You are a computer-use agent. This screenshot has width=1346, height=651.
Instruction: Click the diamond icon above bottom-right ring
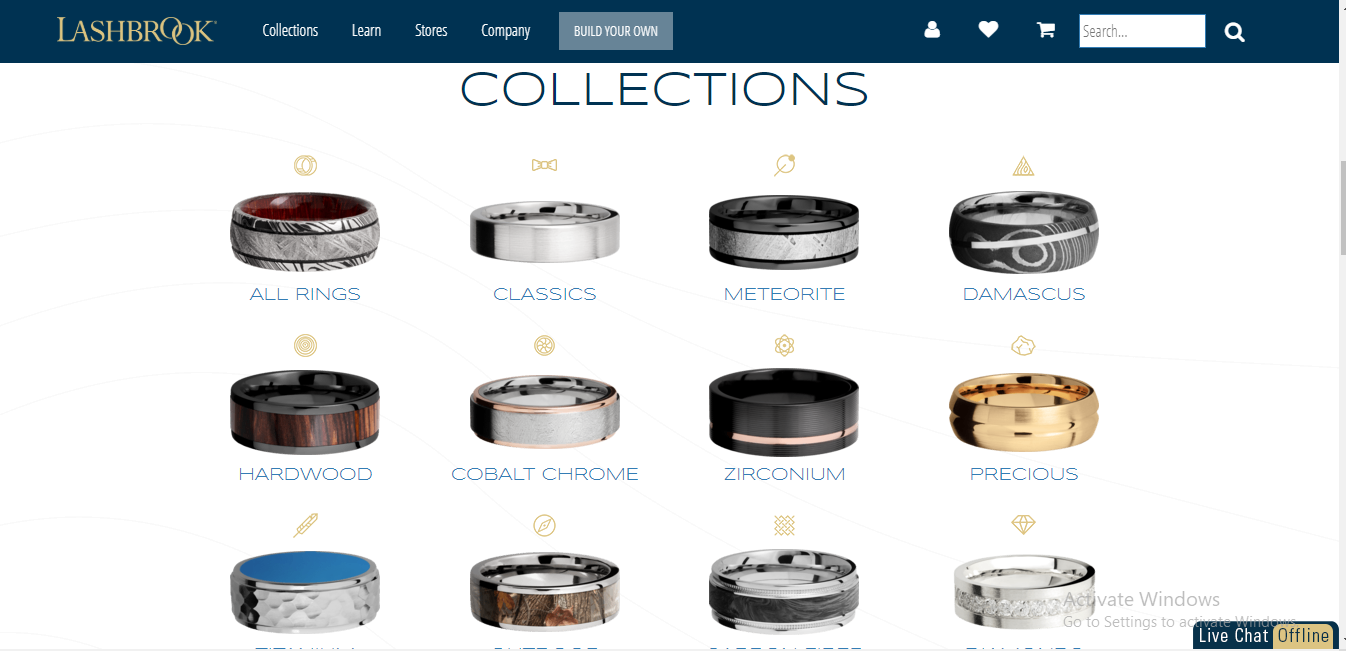pos(1023,524)
